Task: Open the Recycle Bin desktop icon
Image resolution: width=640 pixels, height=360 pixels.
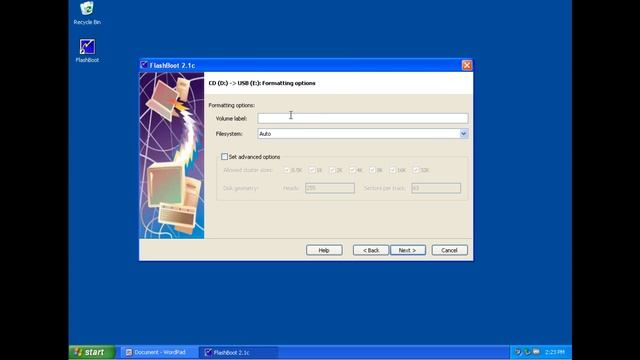Action: [87, 13]
